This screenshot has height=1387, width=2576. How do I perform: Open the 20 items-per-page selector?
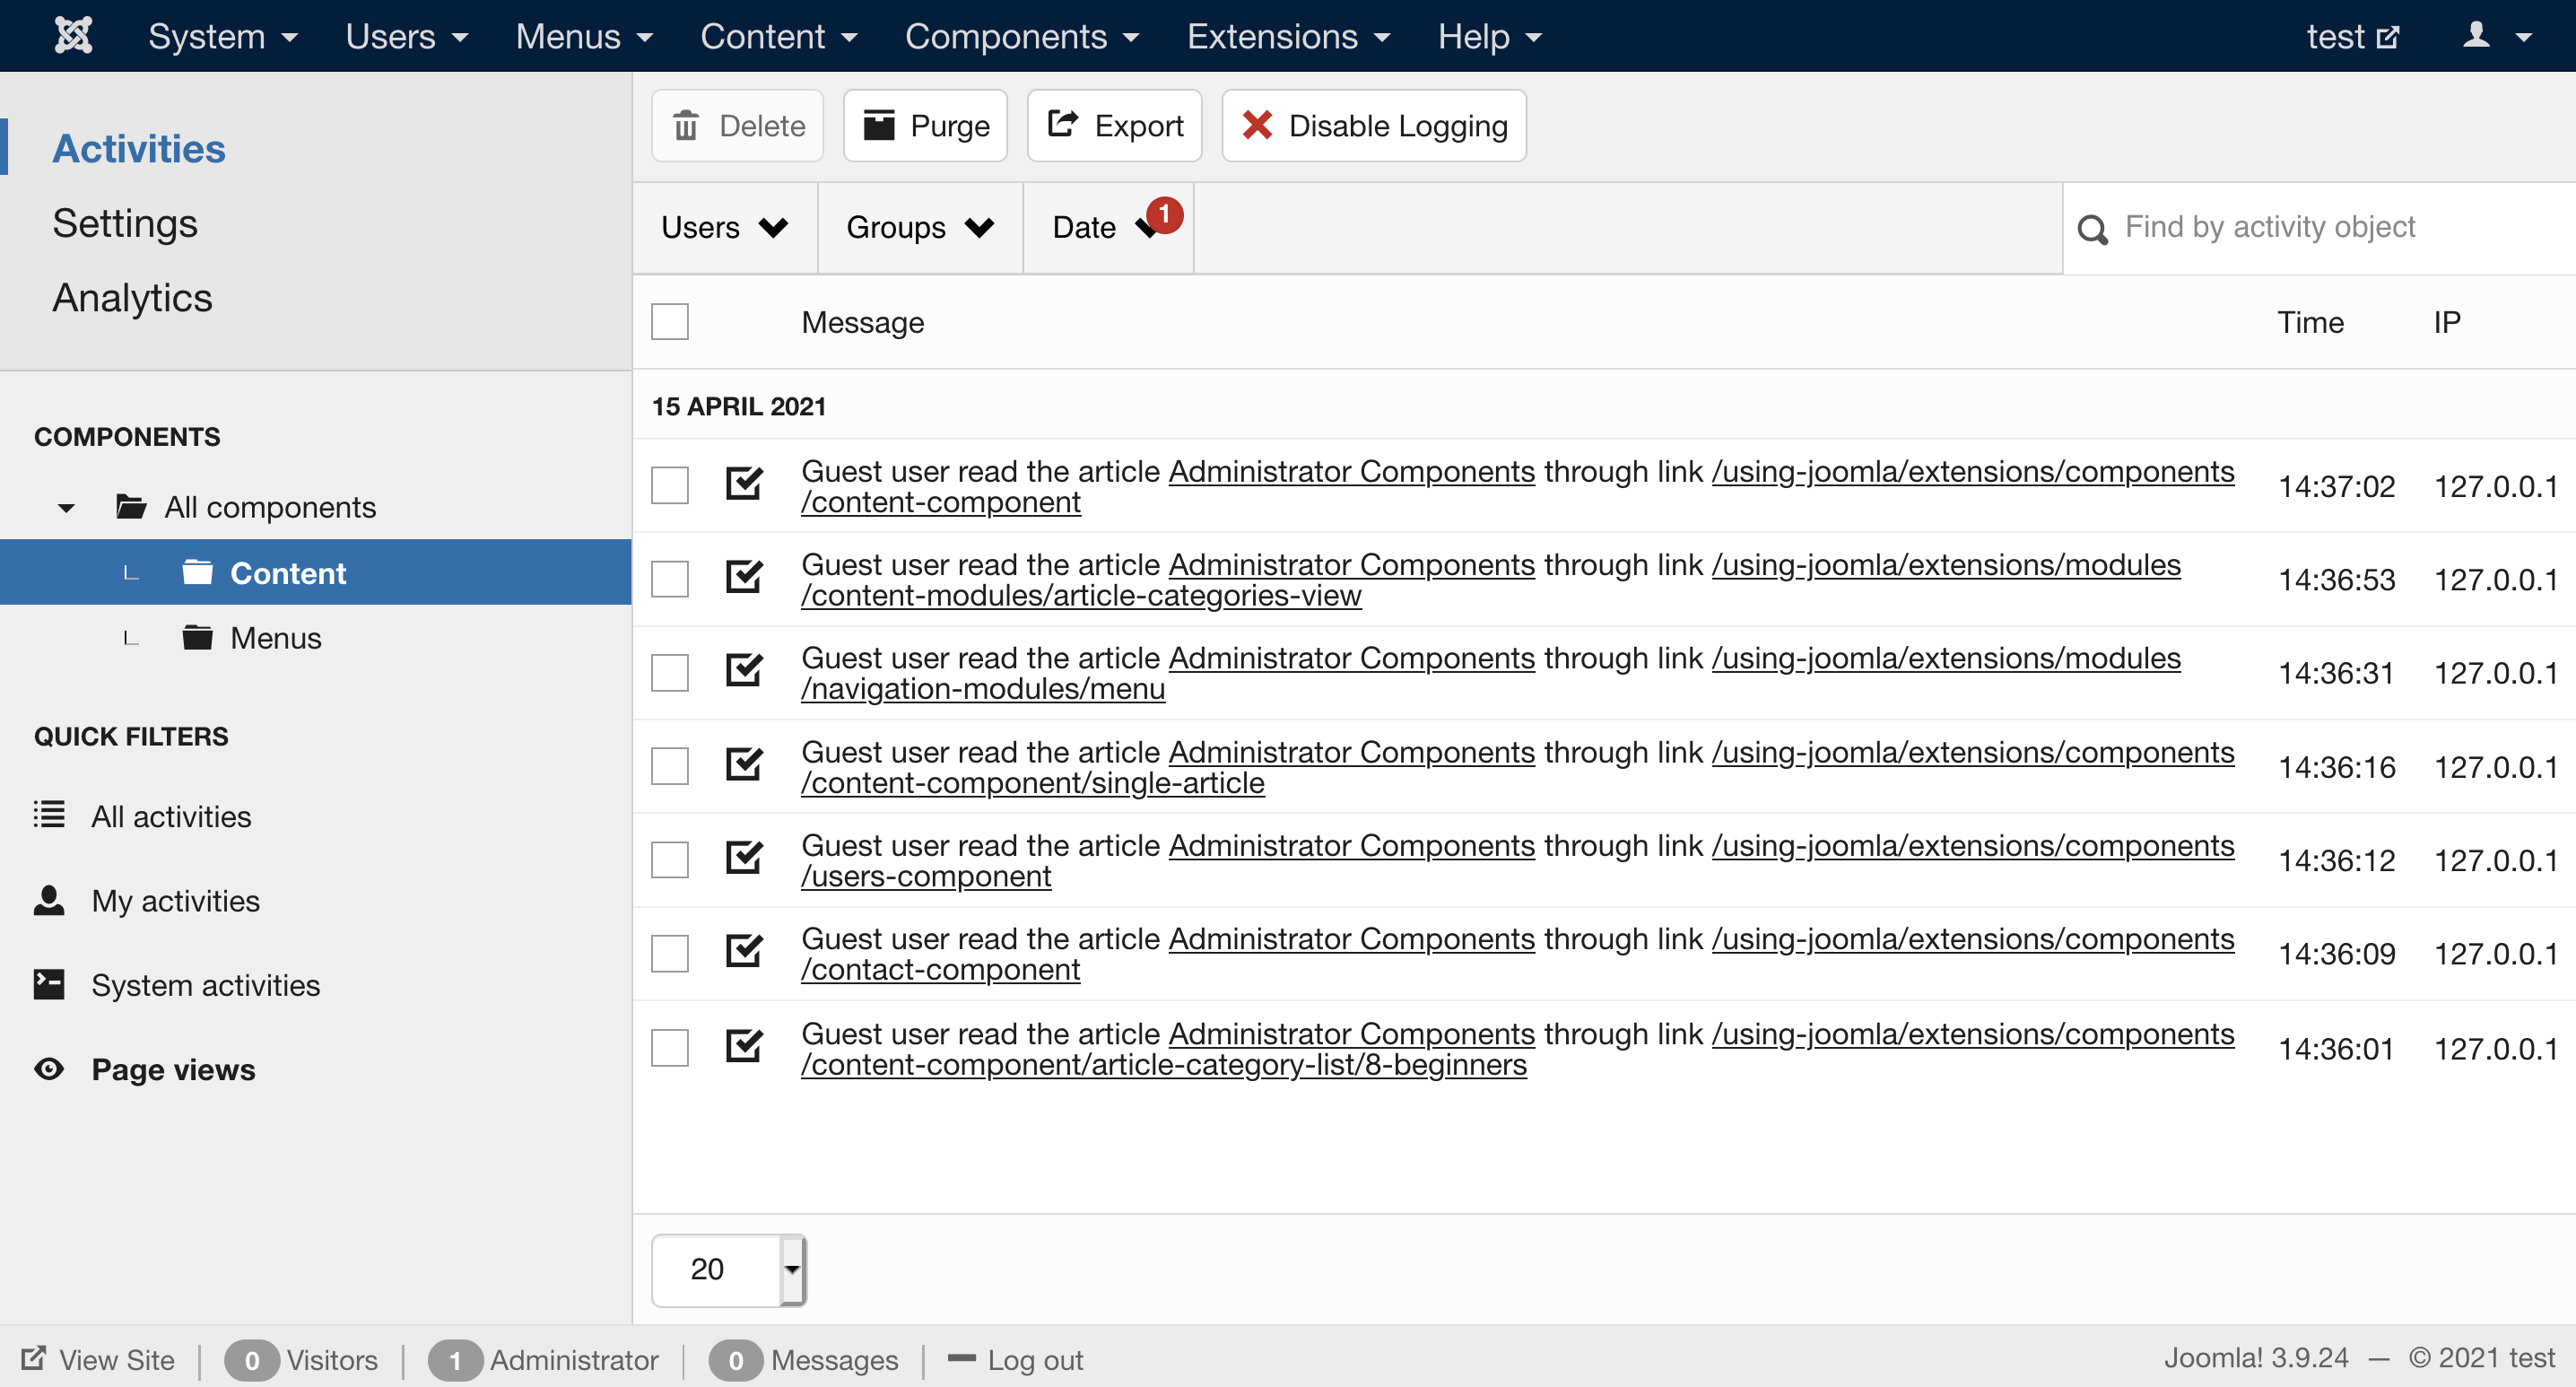(x=728, y=1269)
